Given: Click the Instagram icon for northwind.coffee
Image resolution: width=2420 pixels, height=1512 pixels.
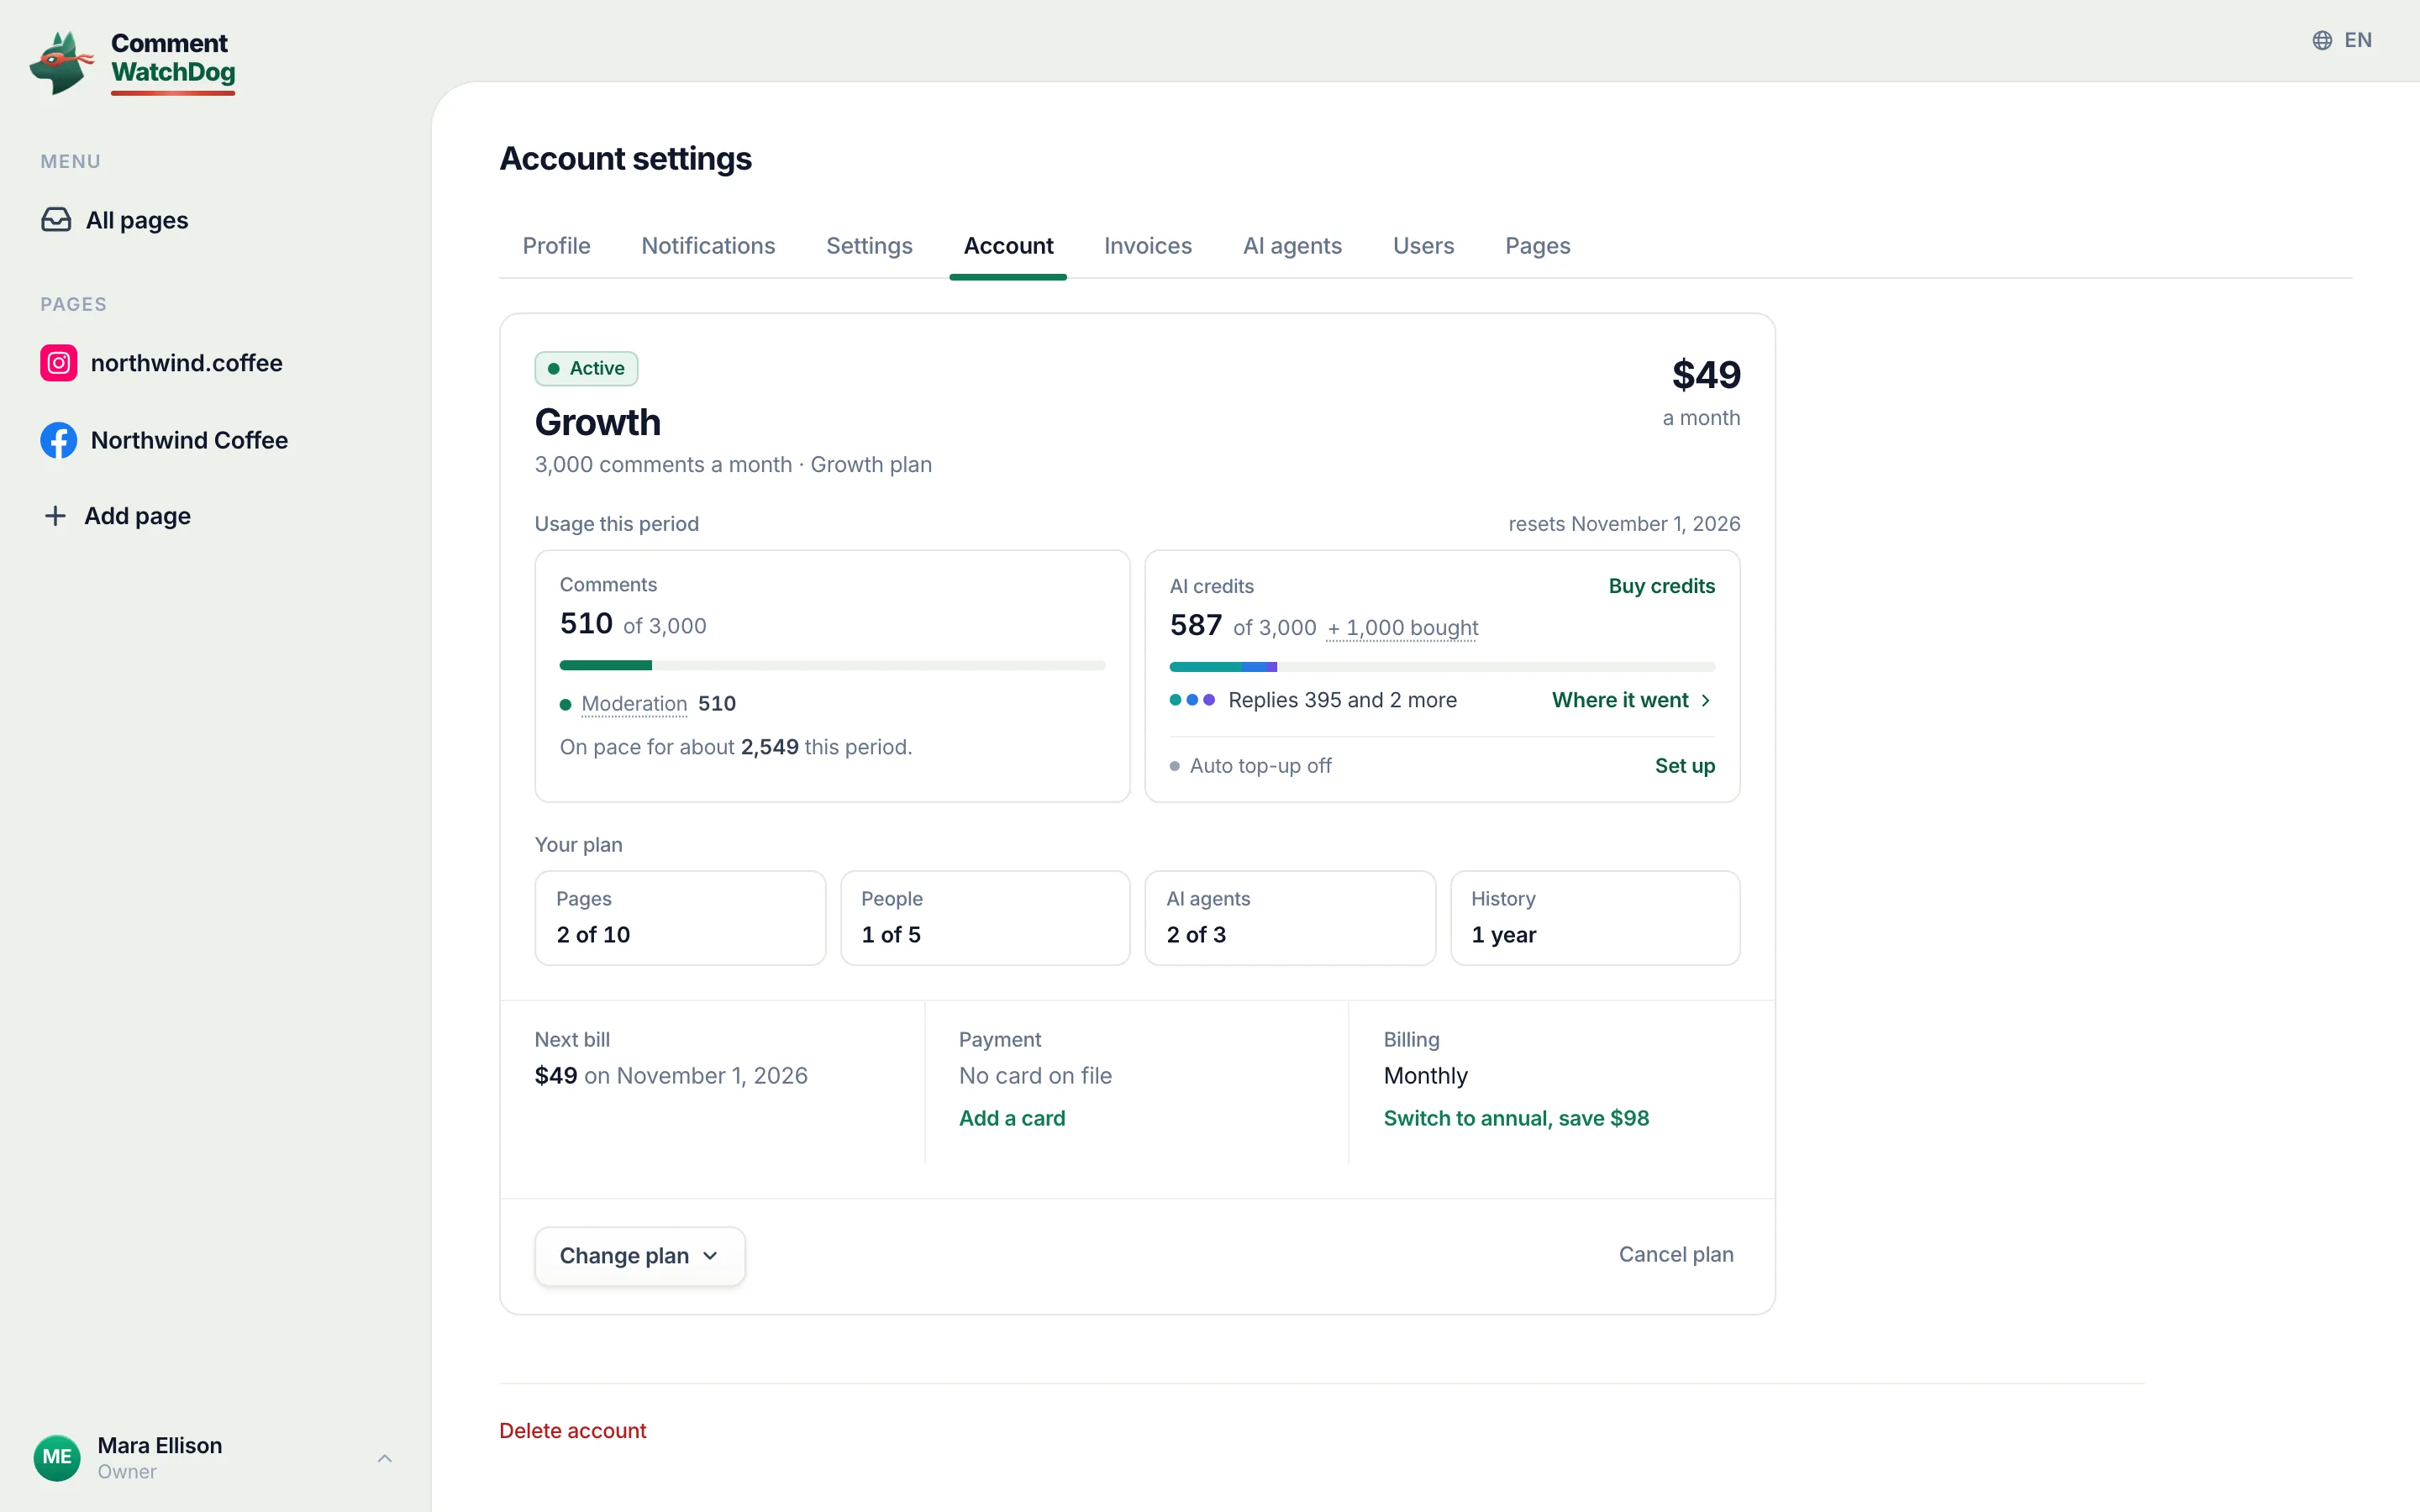Looking at the screenshot, I should (59, 363).
